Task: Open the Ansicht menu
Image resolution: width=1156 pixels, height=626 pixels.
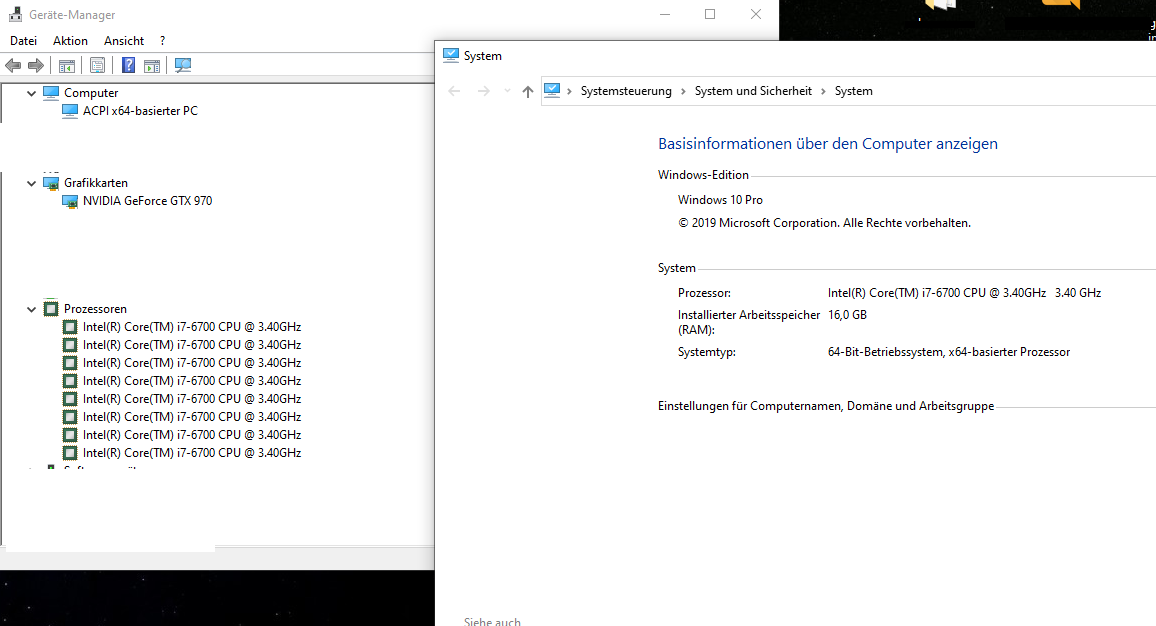Action: [x=124, y=41]
